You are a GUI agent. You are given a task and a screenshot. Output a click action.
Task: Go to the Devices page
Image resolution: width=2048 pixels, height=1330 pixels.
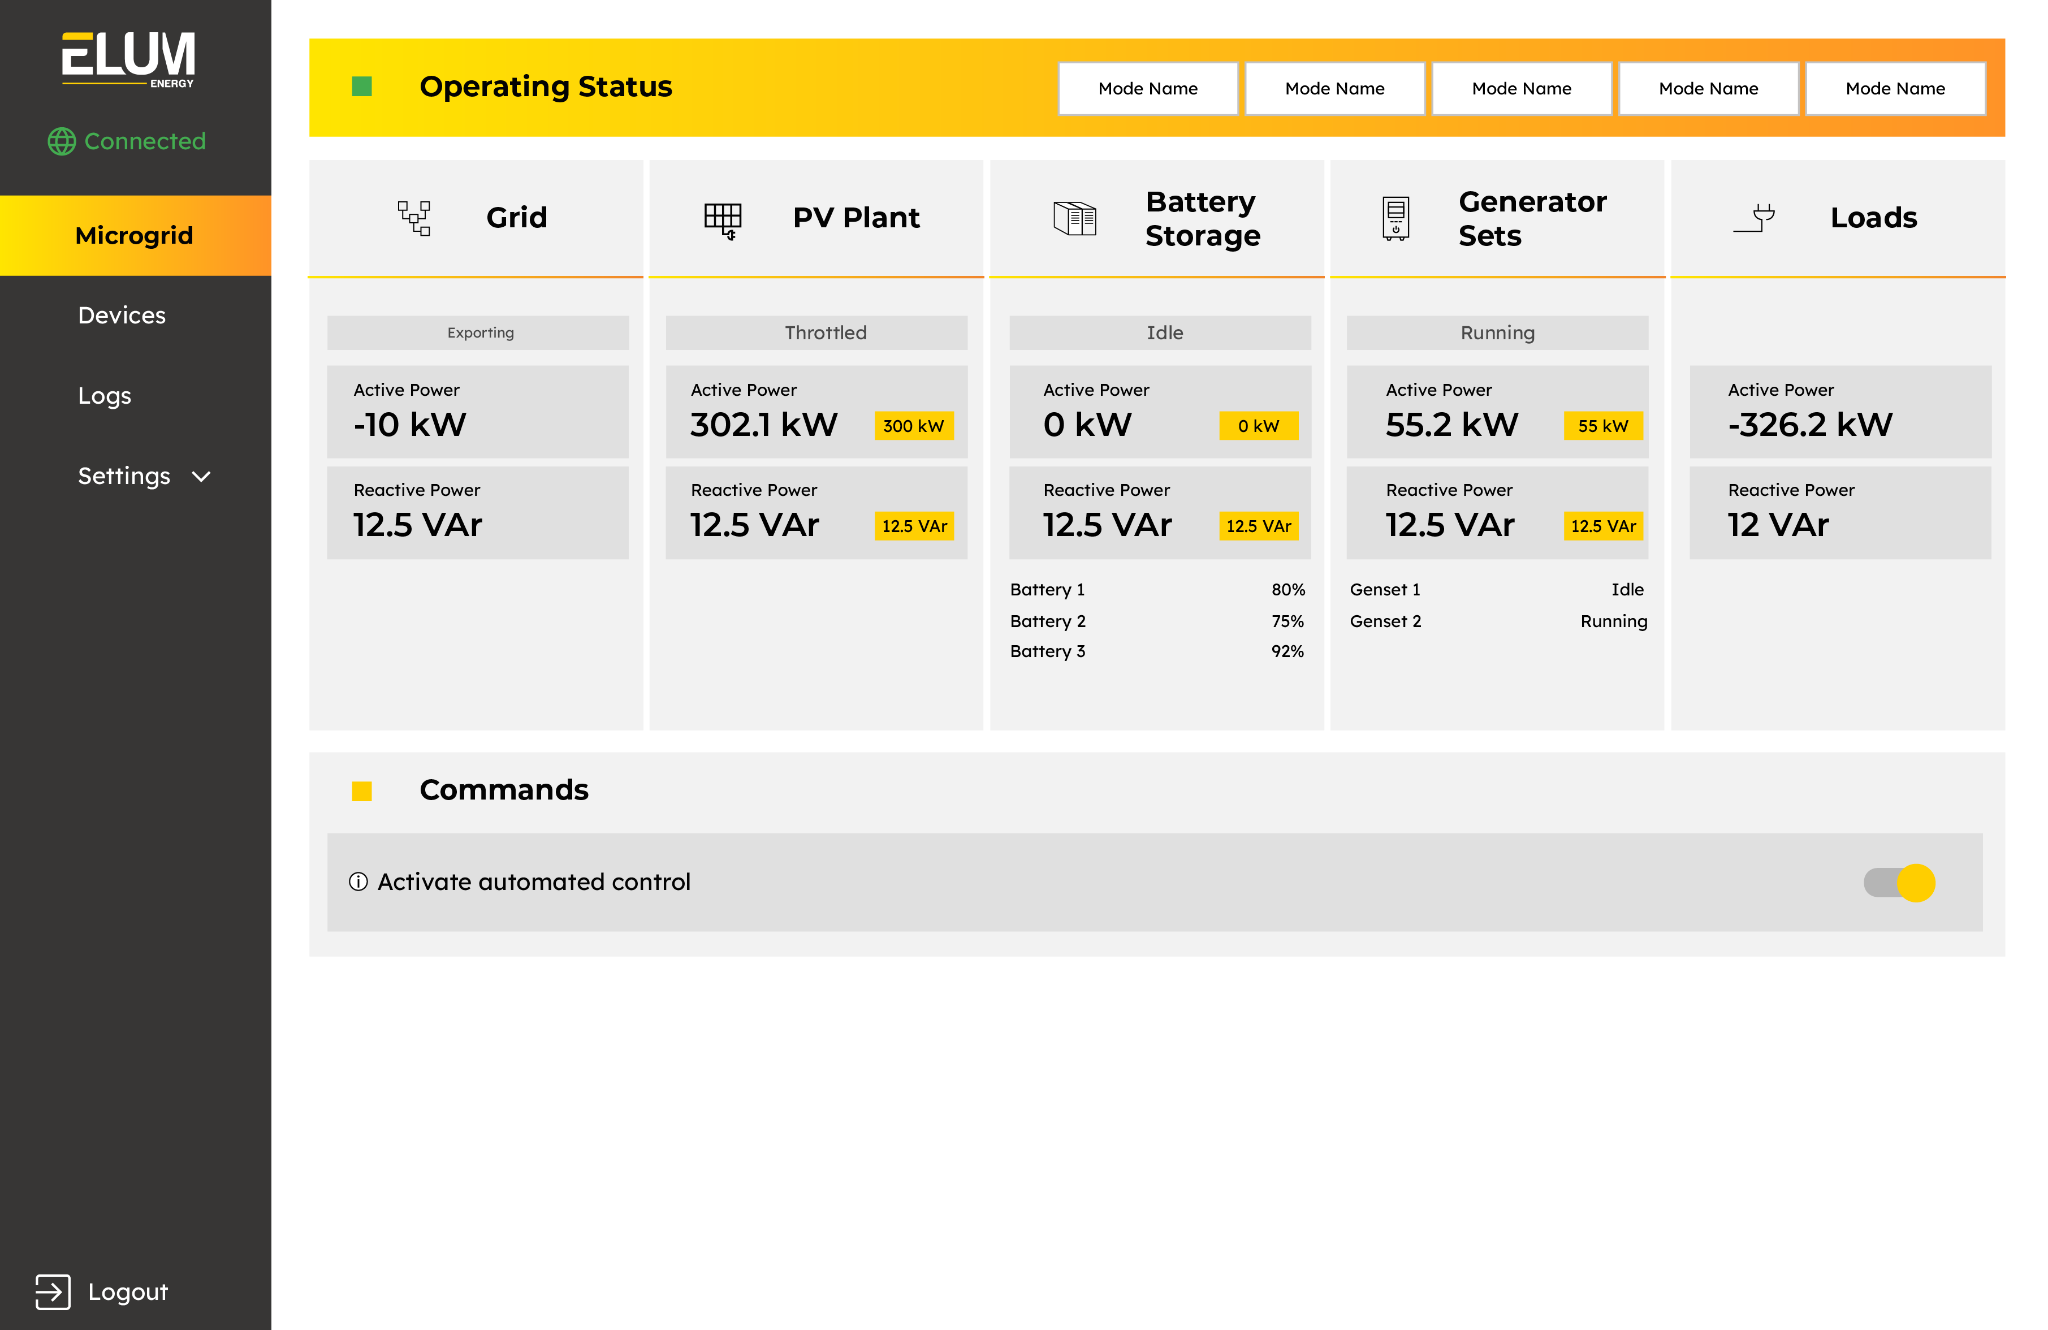coord(122,315)
